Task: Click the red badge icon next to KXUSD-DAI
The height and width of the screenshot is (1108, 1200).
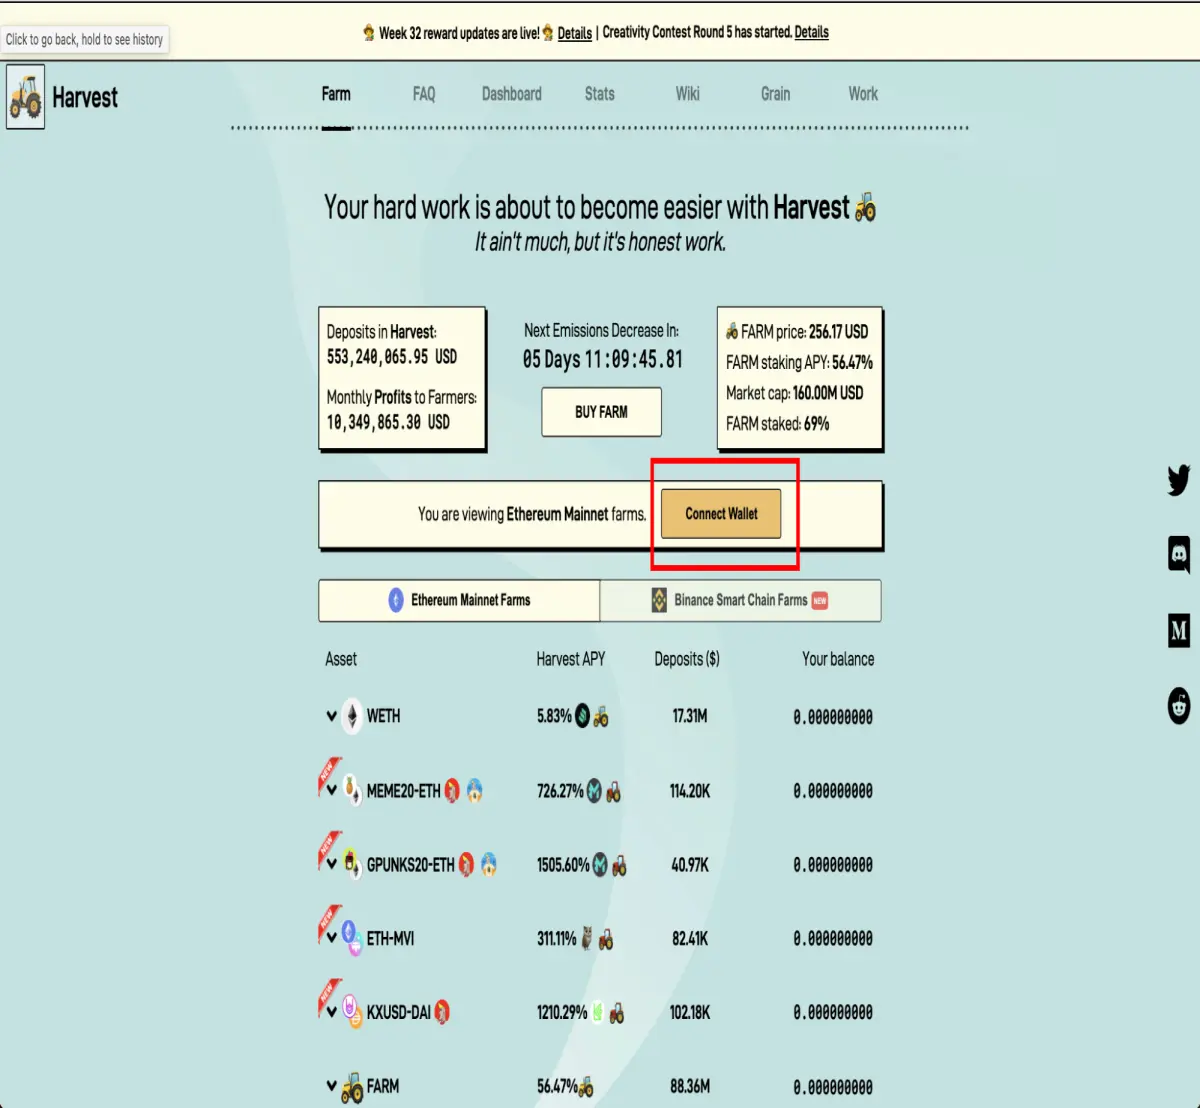Action: [x=442, y=1012]
